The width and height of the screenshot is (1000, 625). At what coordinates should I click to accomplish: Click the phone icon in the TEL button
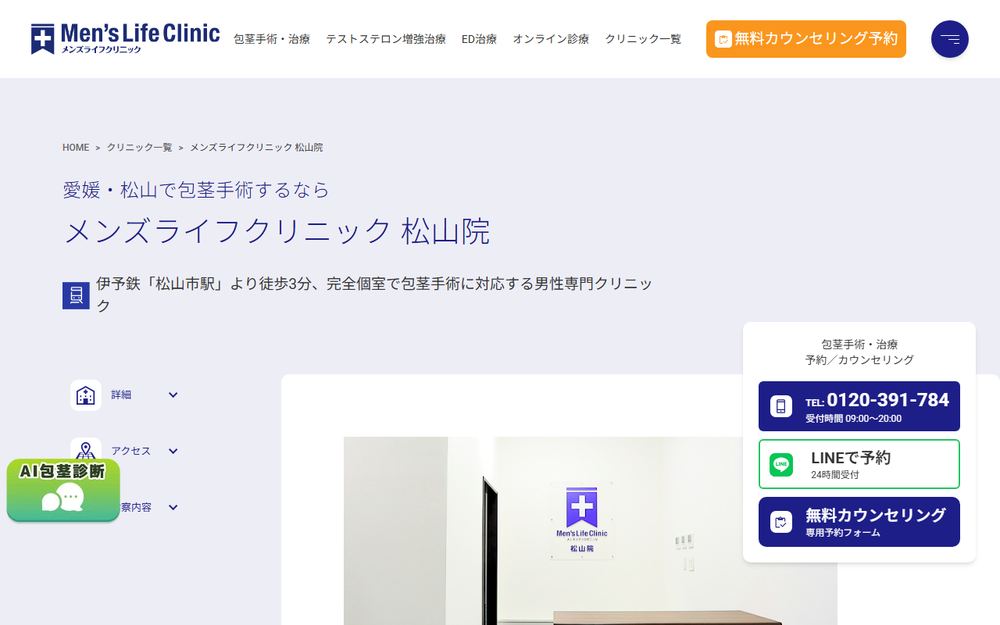[781, 406]
